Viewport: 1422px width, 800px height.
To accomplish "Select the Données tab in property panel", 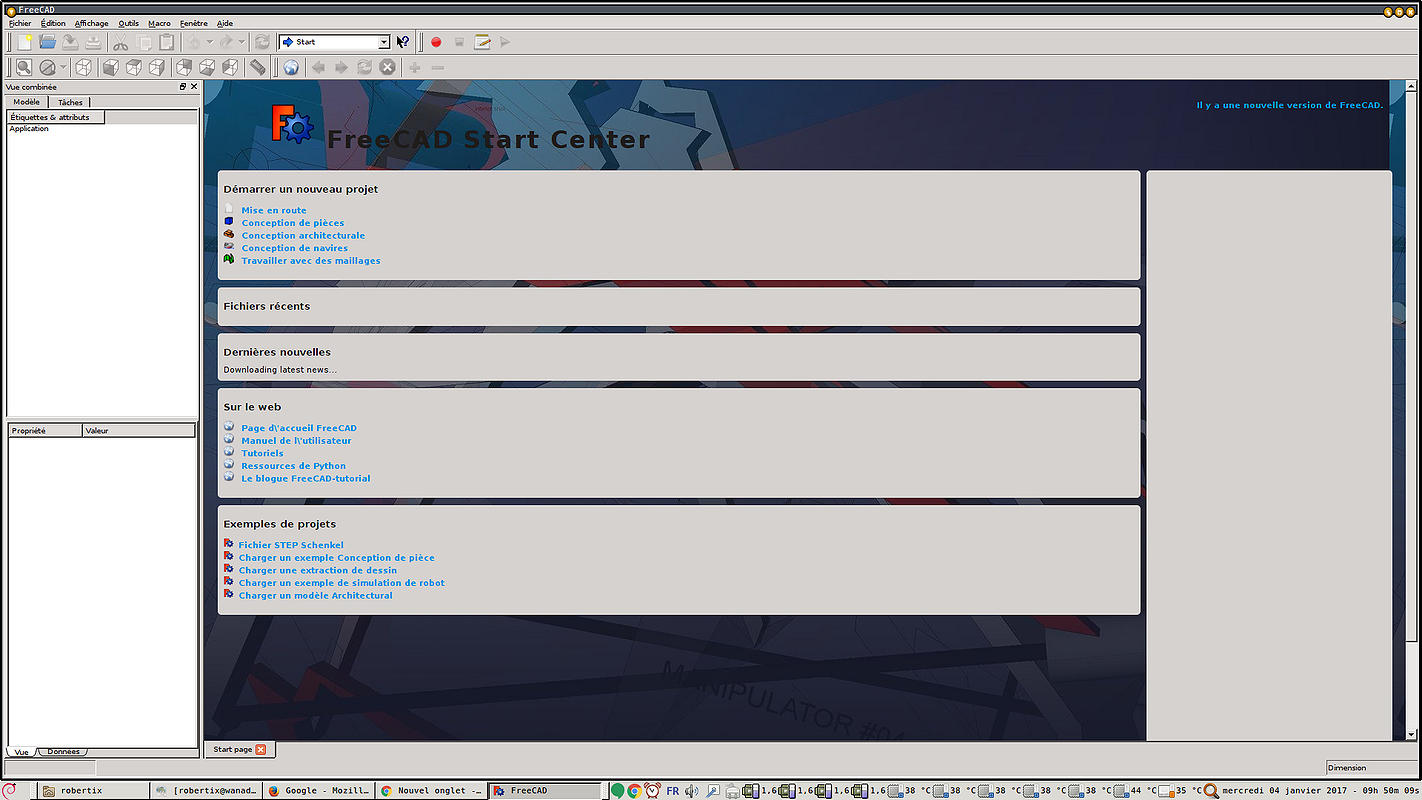I will click(64, 752).
